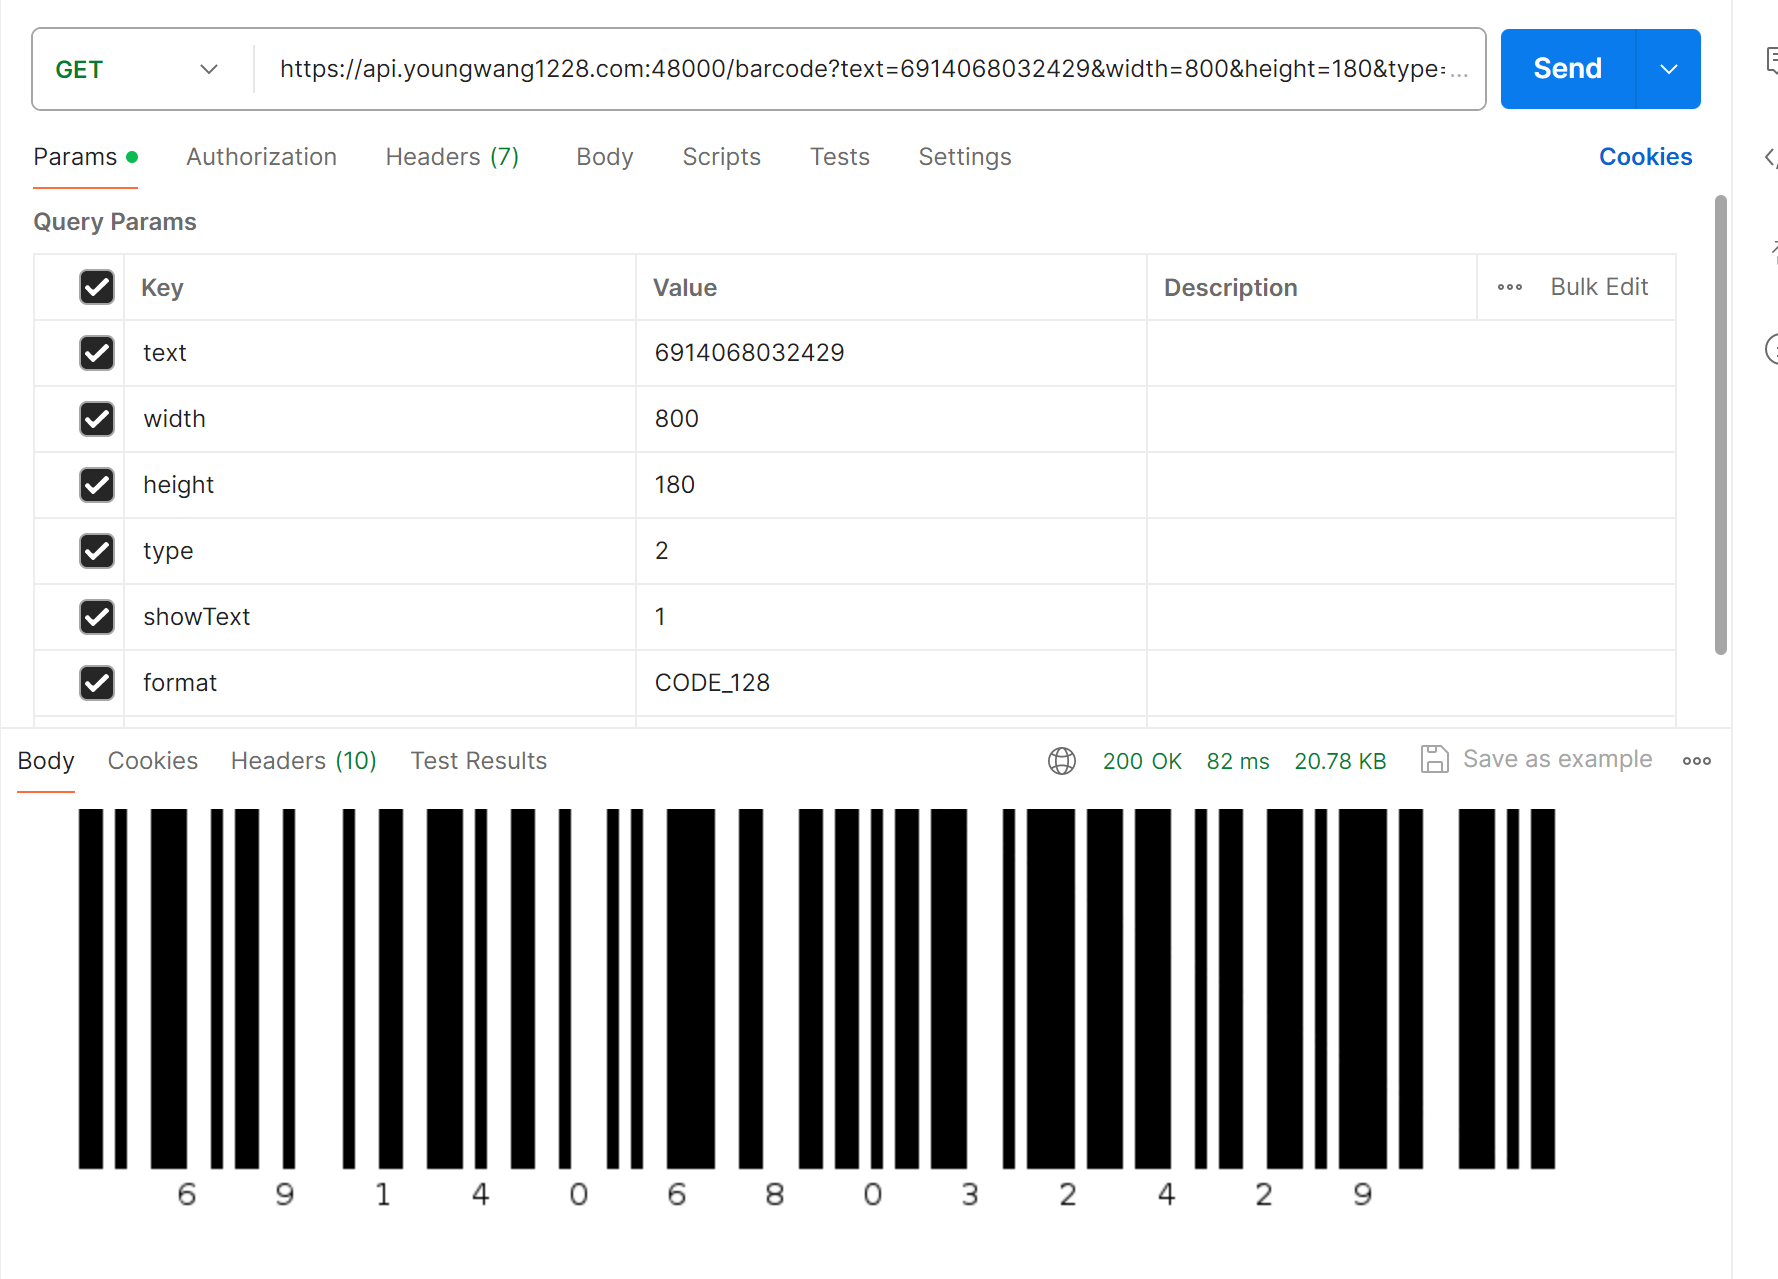Uncheck the height parameter checkbox
Viewport: 1778px width, 1279px height.
97,485
